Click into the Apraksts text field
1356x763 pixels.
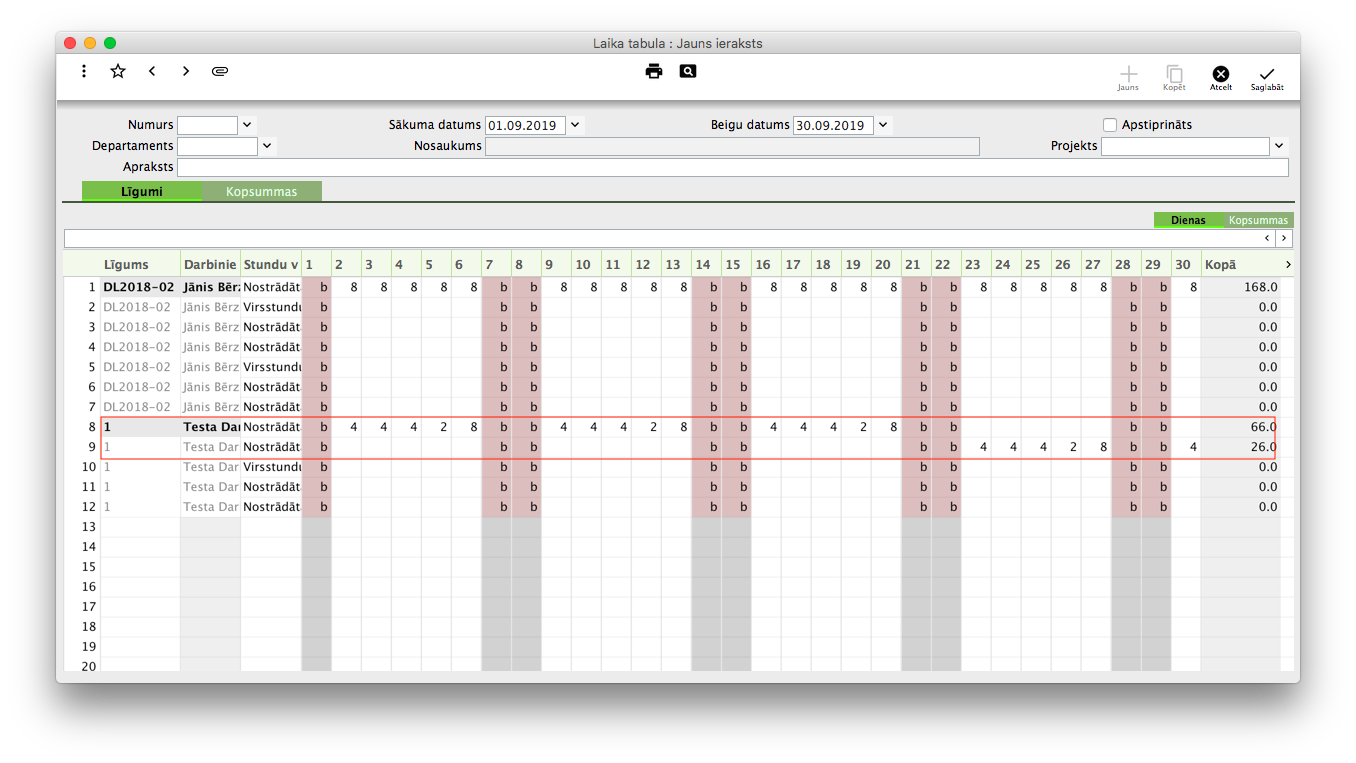tap(732, 167)
